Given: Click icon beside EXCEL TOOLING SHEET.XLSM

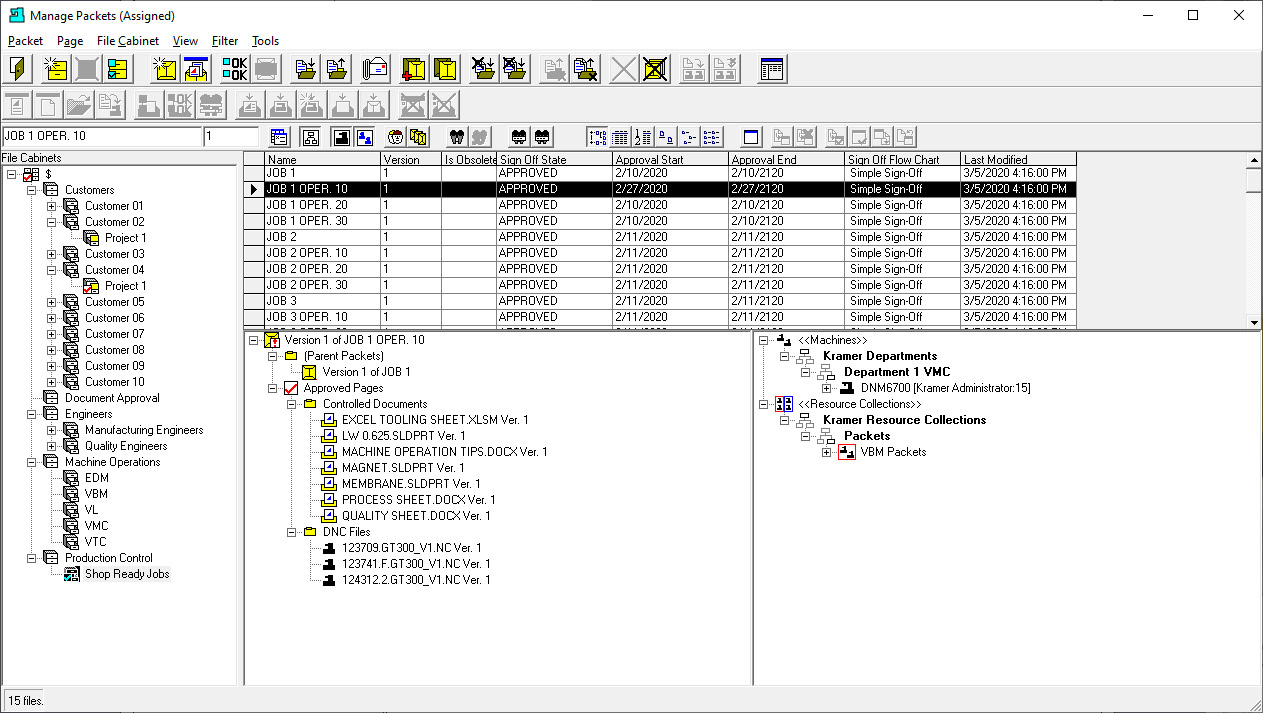Looking at the screenshot, I should pos(330,420).
